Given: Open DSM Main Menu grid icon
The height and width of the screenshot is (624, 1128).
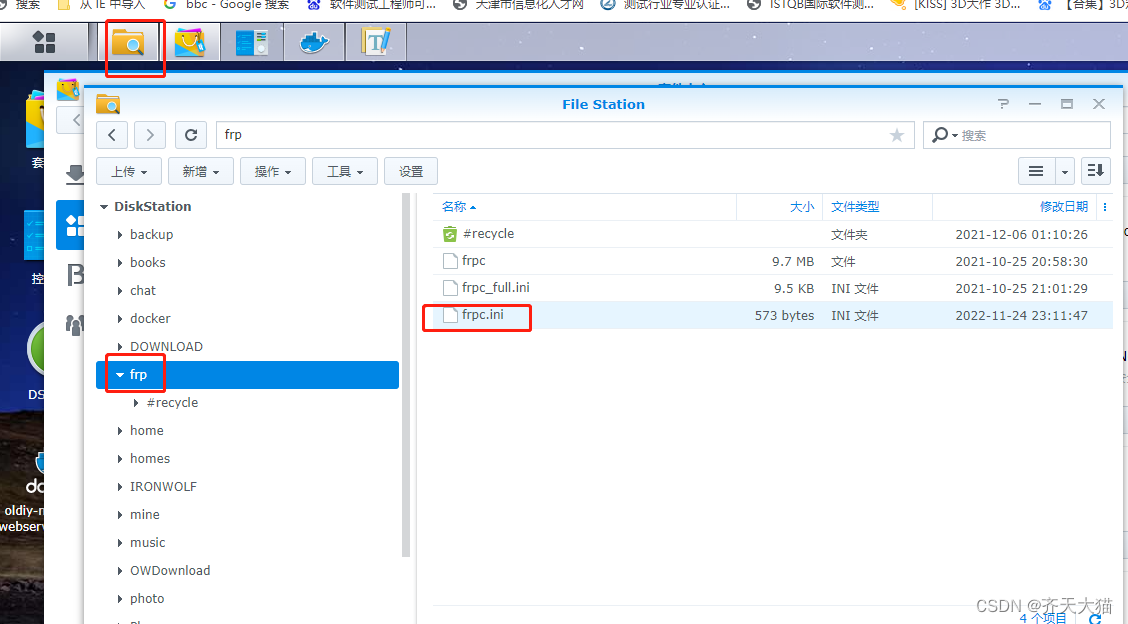Looking at the screenshot, I should pyautogui.click(x=44, y=42).
